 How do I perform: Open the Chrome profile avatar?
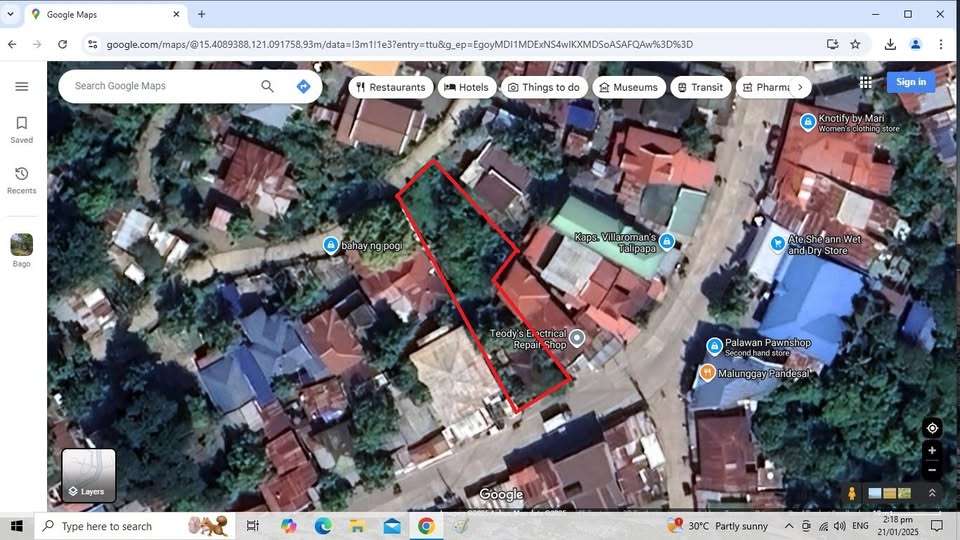pos(915,44)
